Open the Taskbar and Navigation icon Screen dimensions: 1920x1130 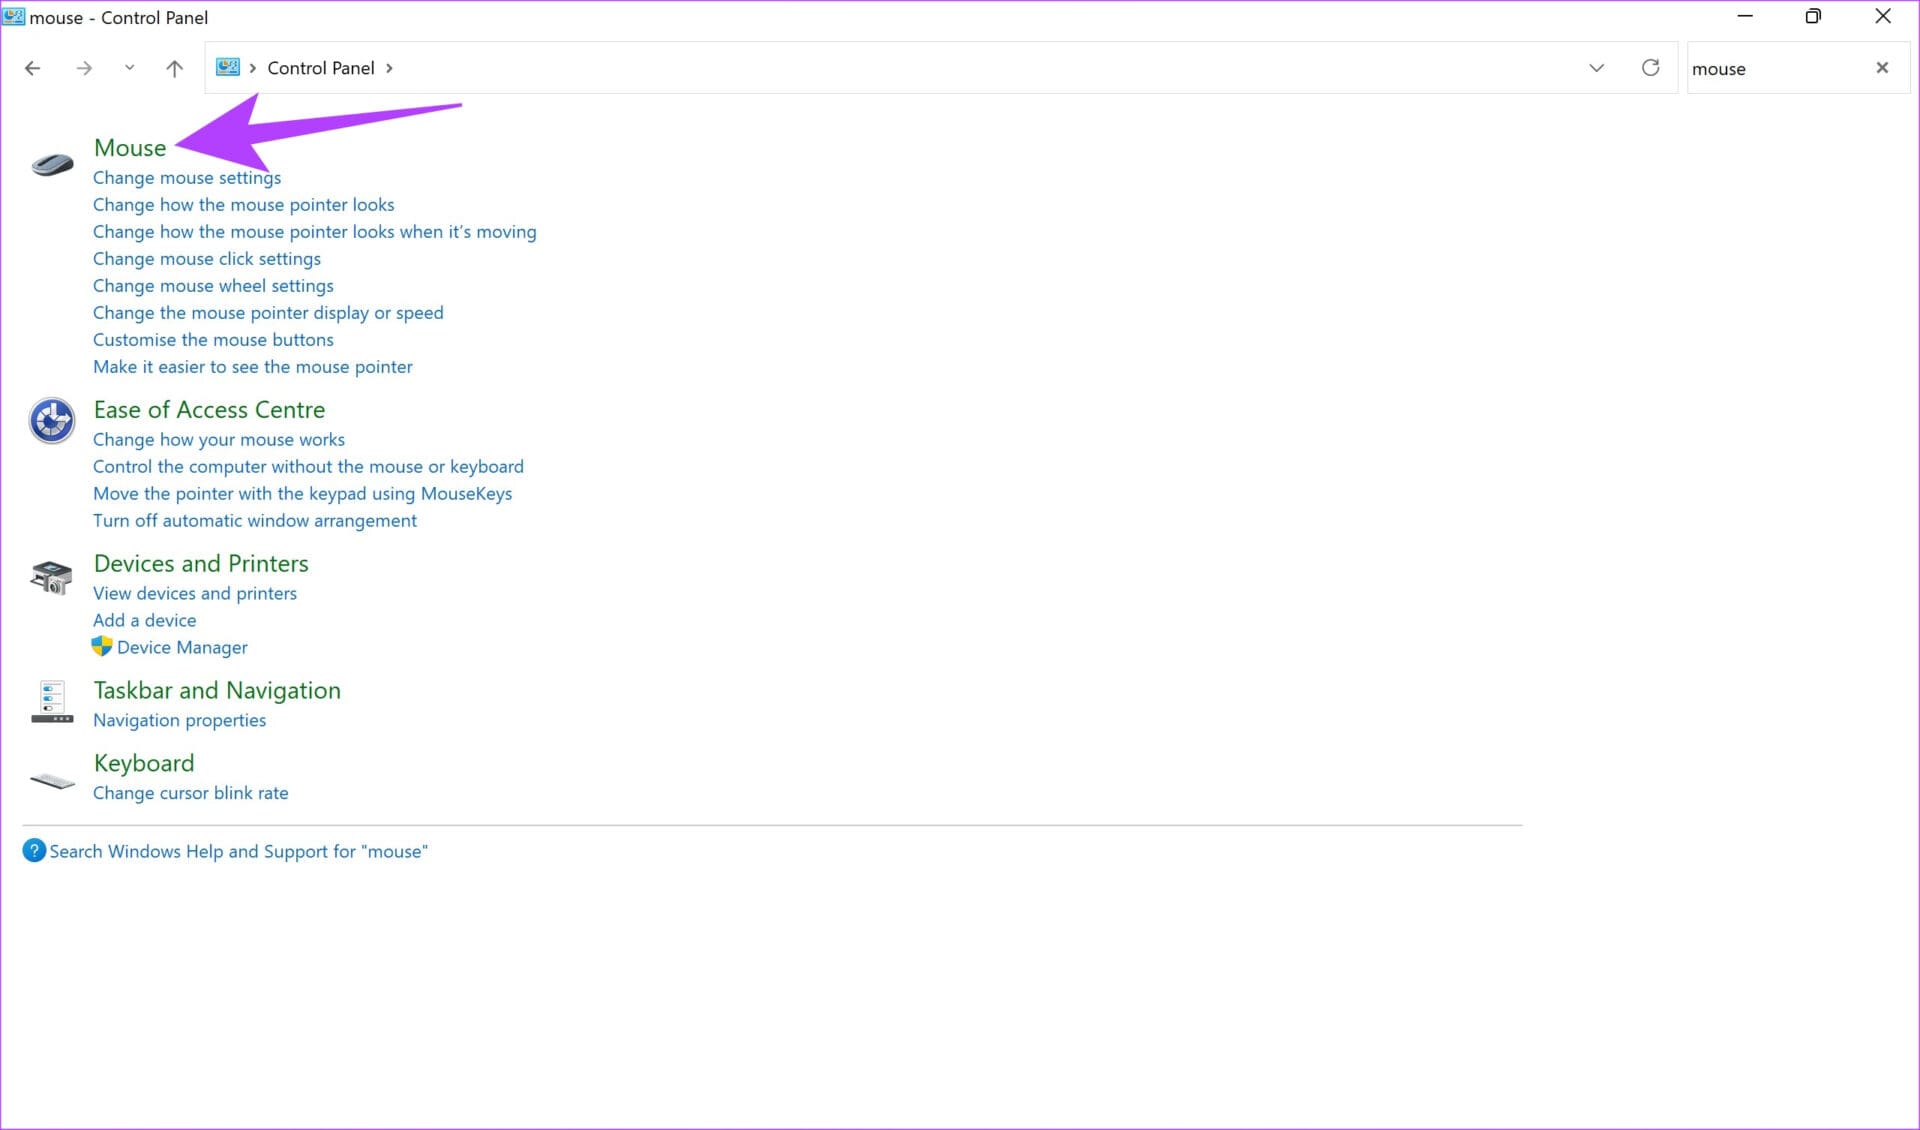[x=52, y=701]
